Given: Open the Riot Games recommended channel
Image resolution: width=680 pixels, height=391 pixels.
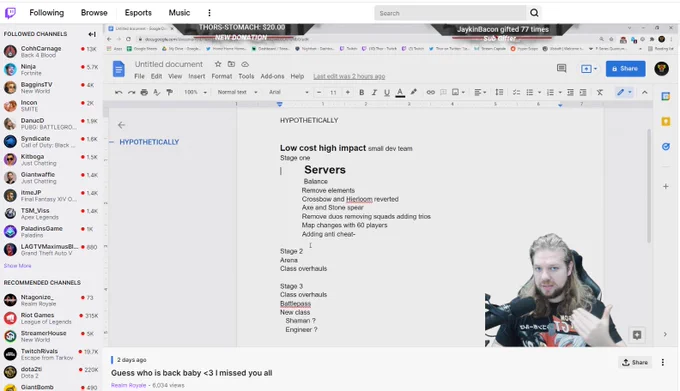Looking at the screenshot, I should click(51, 318).
